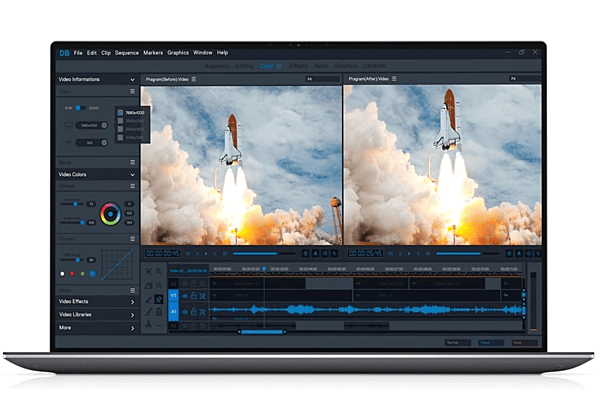Collapse the Video Informations section
Screen dimensions: 600x413
point(132,78)
